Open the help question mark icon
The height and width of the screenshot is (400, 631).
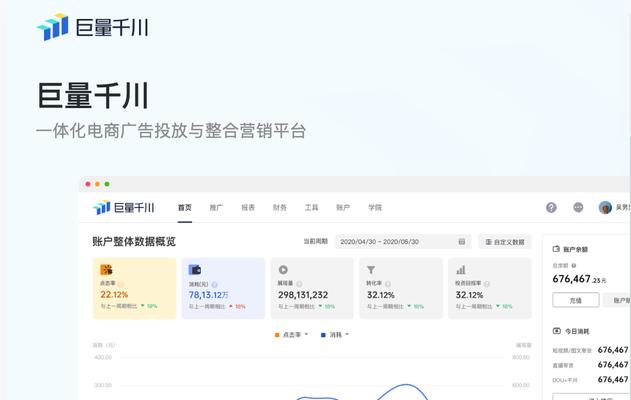[551, 208]
